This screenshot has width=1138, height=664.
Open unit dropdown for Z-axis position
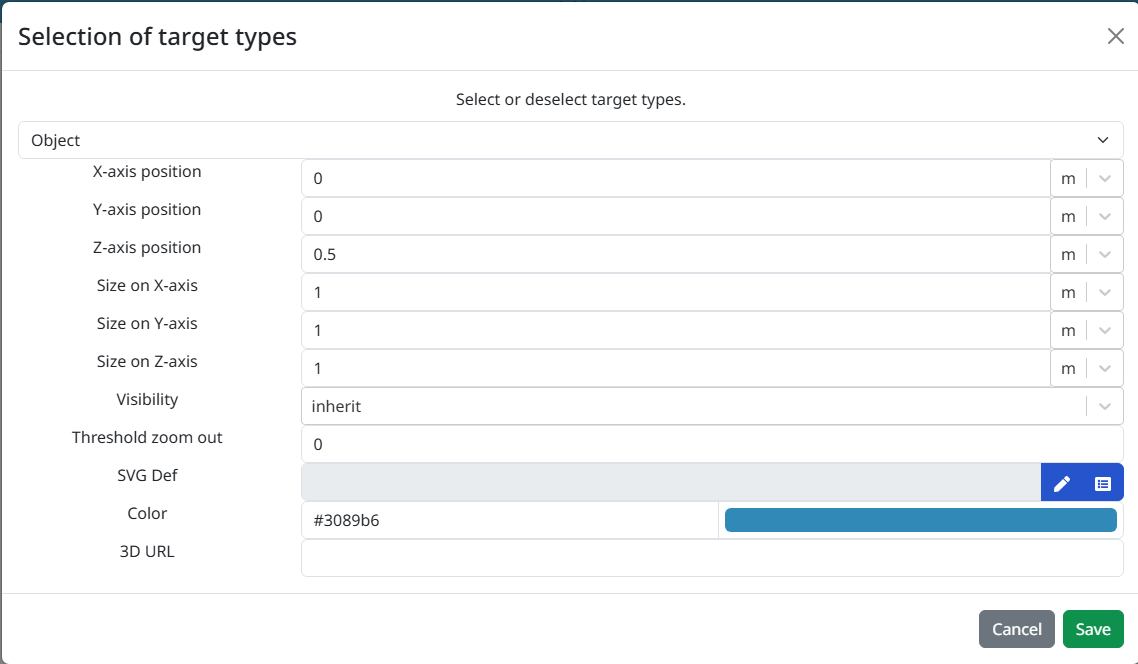coord(1104,254)
